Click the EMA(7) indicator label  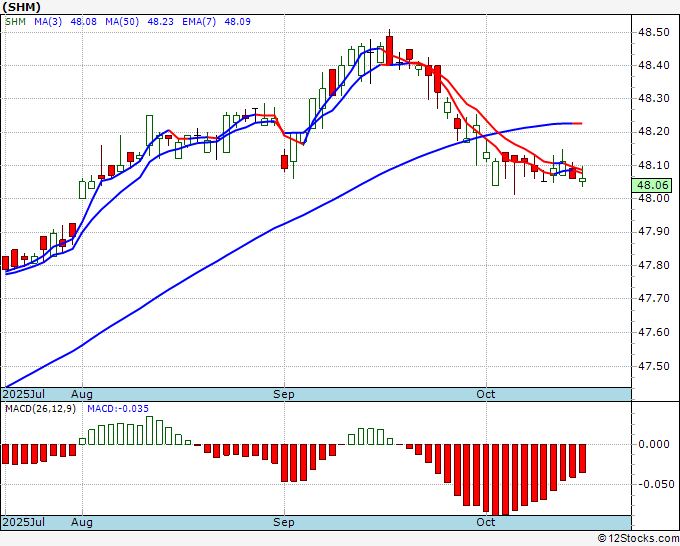pos(199,21)
